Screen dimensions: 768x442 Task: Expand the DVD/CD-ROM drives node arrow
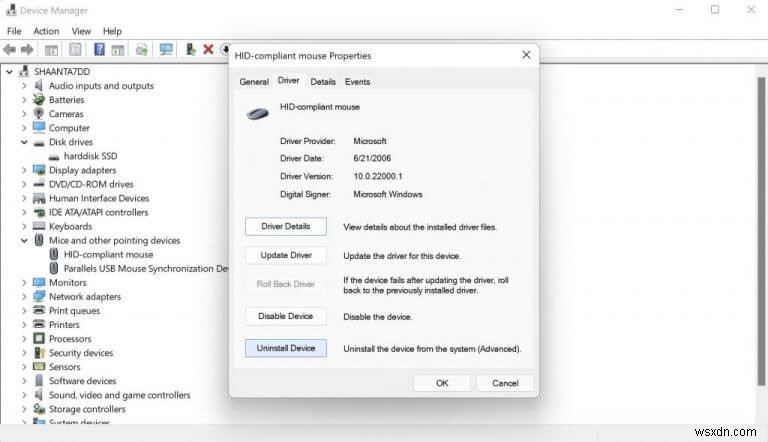pos(24,184)
